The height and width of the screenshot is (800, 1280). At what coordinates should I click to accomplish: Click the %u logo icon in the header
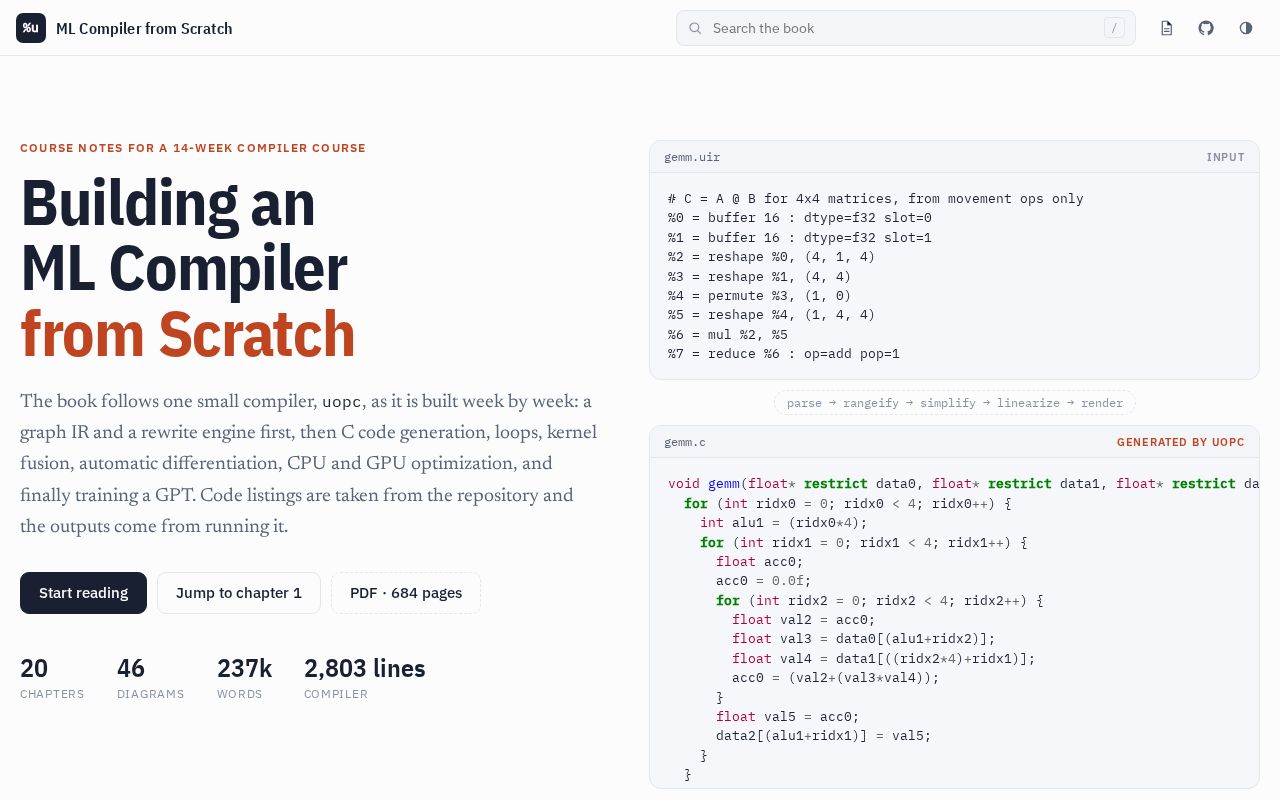31,28
